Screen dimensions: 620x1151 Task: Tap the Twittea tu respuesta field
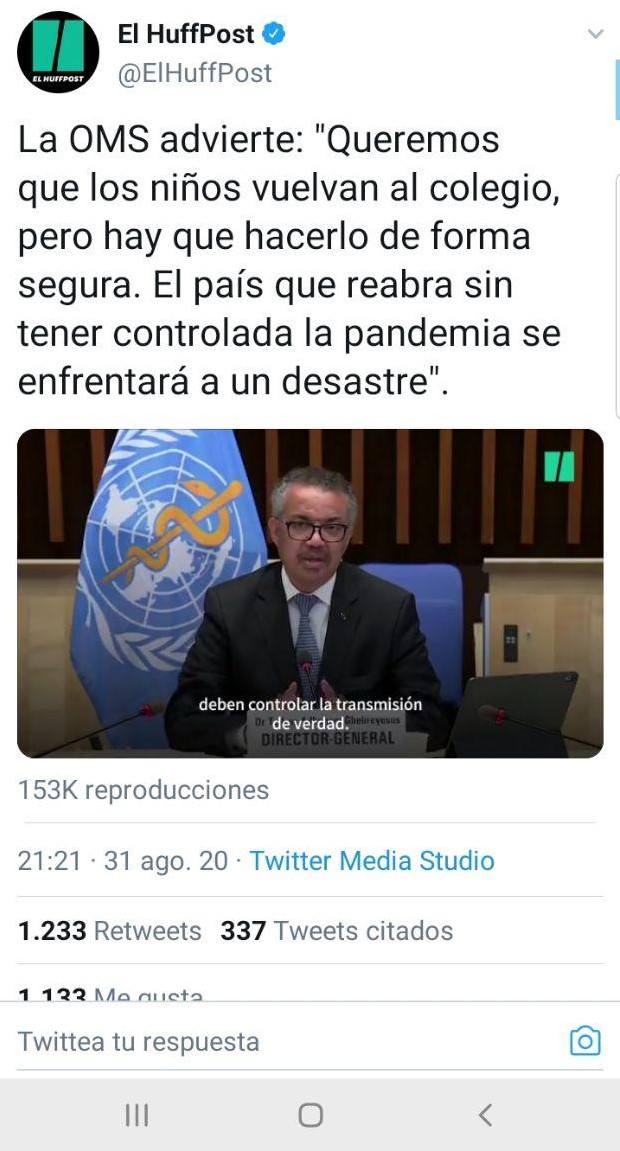(285, 1042)
